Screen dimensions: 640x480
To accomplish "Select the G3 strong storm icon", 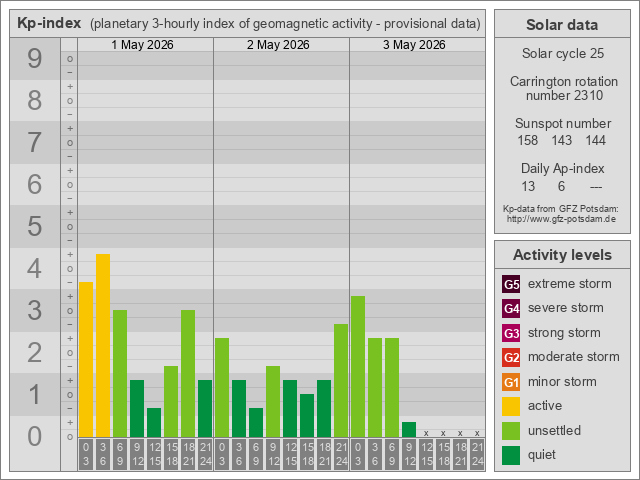I will [x=511, y=333].
